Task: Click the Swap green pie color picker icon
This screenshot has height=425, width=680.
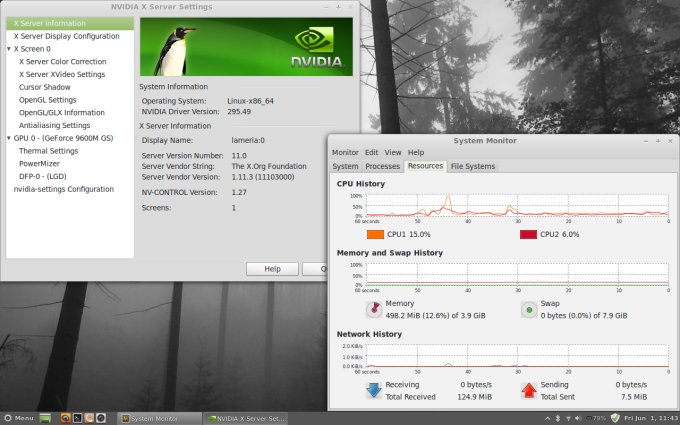Action: tap(529, 310)
